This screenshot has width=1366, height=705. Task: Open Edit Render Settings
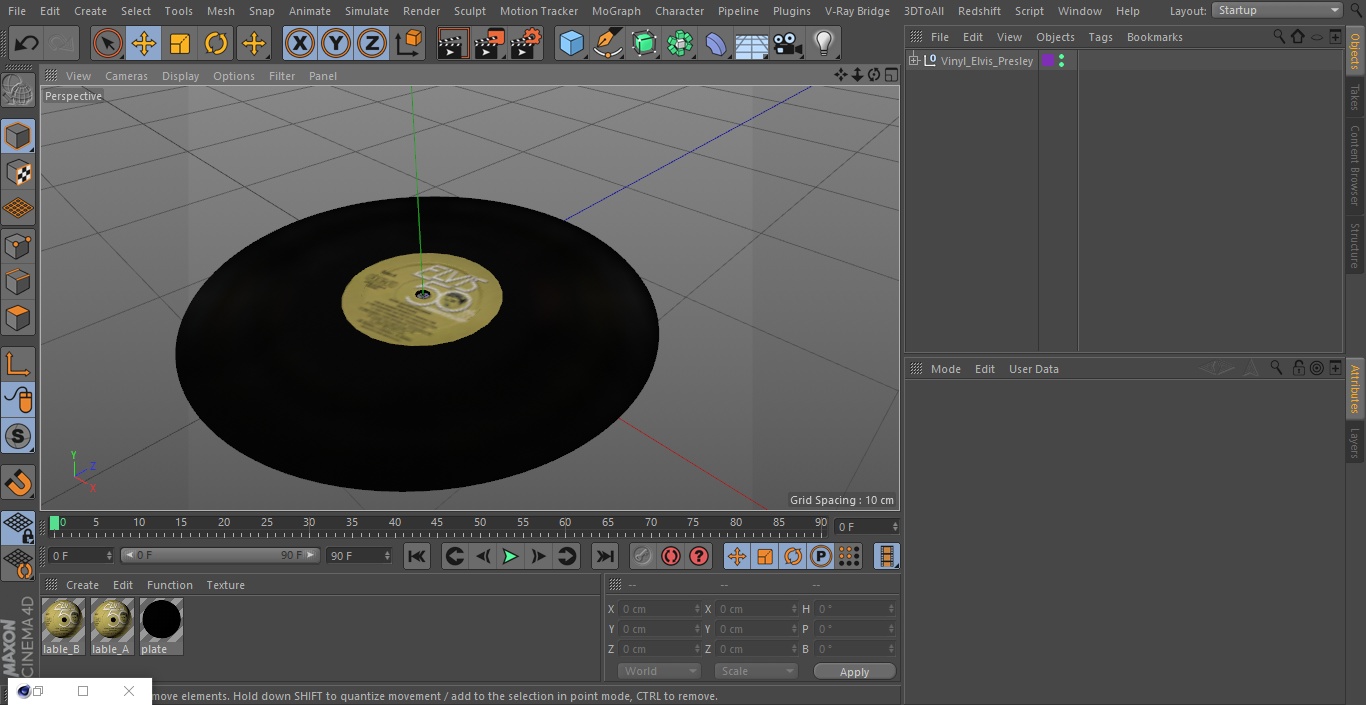[526, 44]
